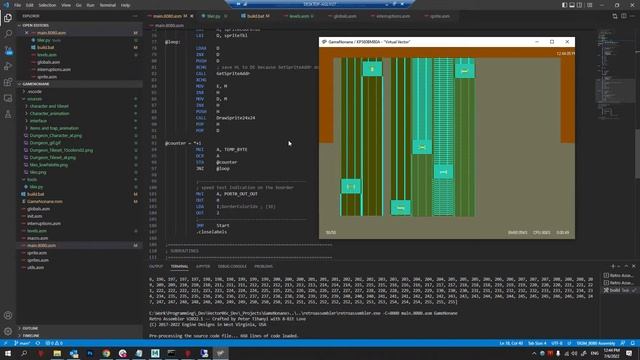Open the Help menu
The width and height of the screenshot is (640, 360).
tap(125, 5)
